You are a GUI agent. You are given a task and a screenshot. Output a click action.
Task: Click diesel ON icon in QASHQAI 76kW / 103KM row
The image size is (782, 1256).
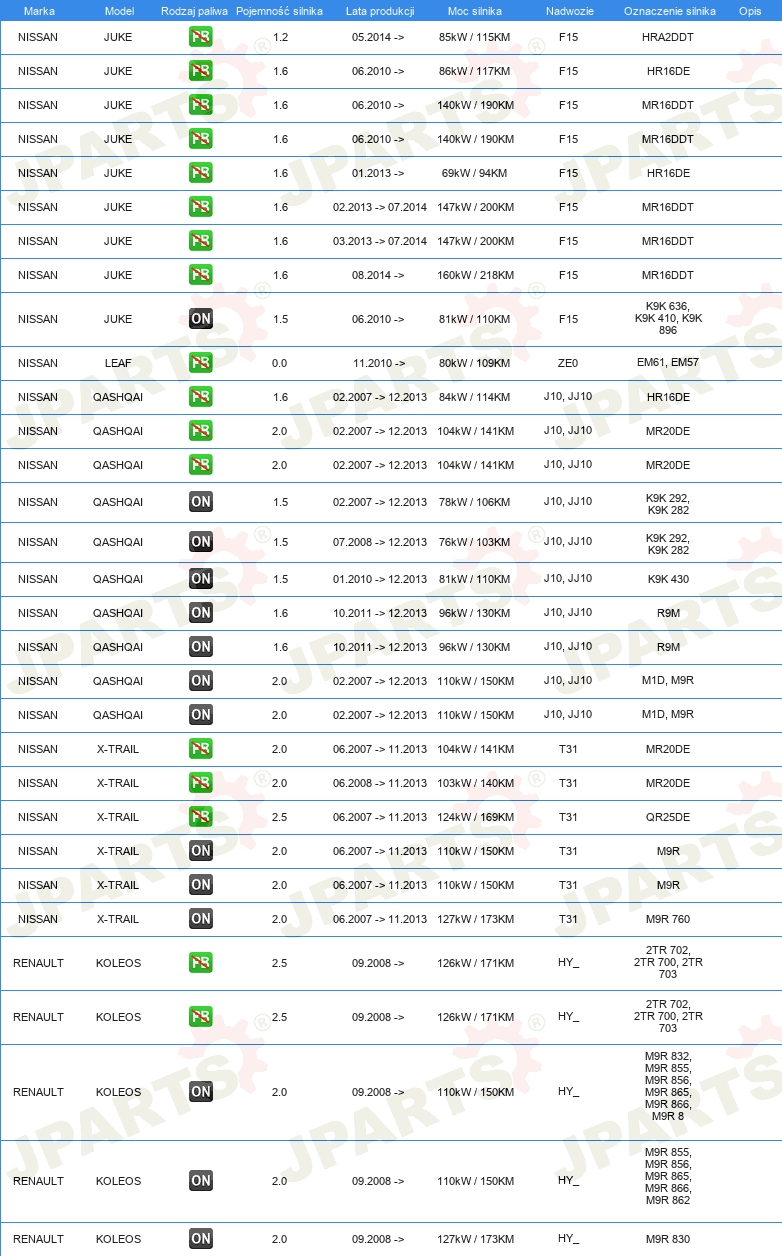[200, 542]
